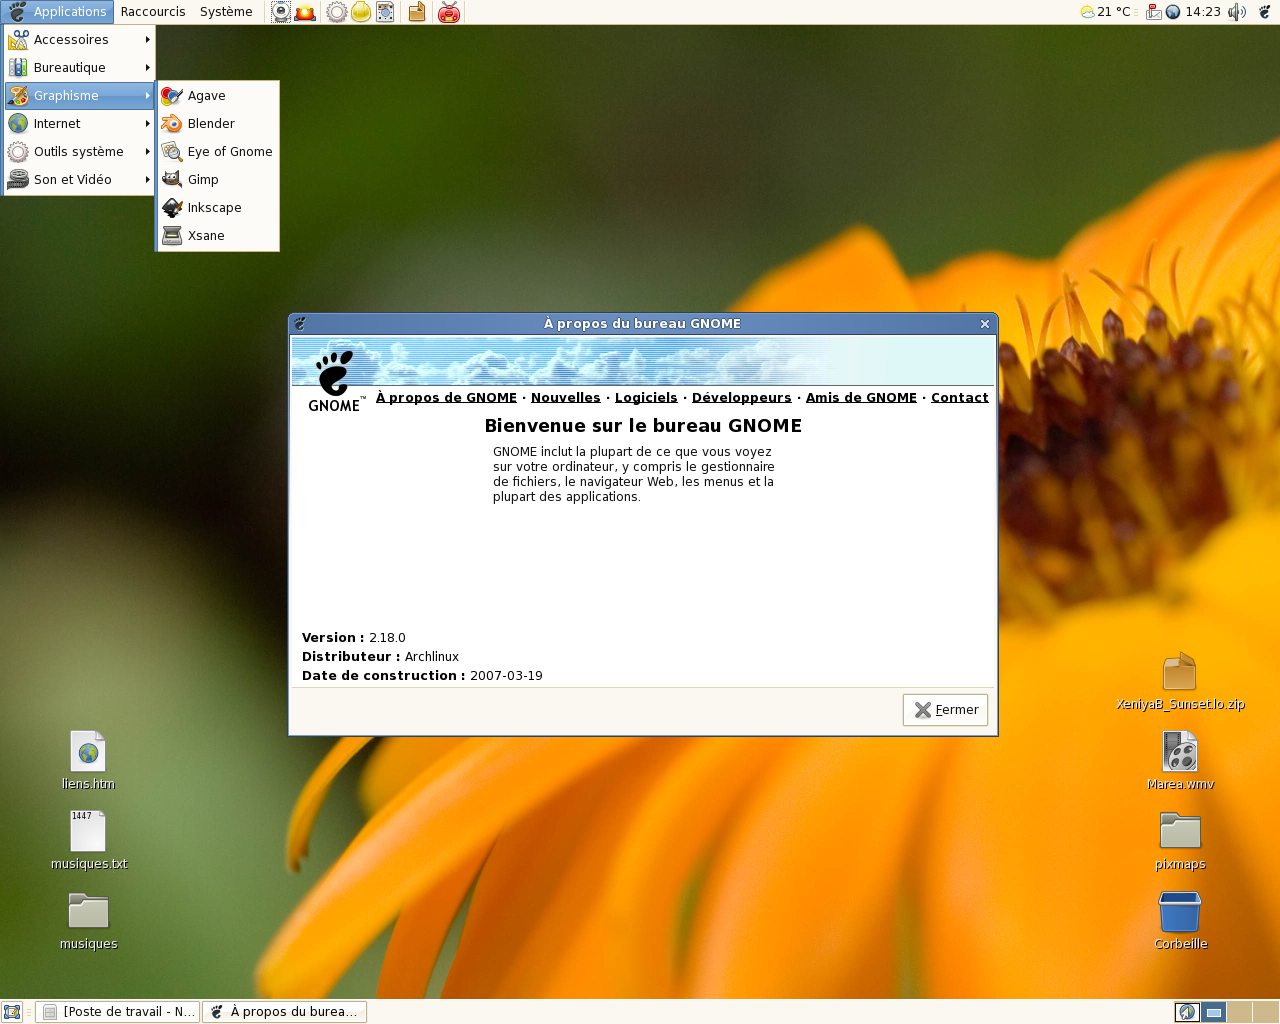Click the weather applet showing 21 °C
This screenshot has height=1024, width=1280.
[1106, 12]
